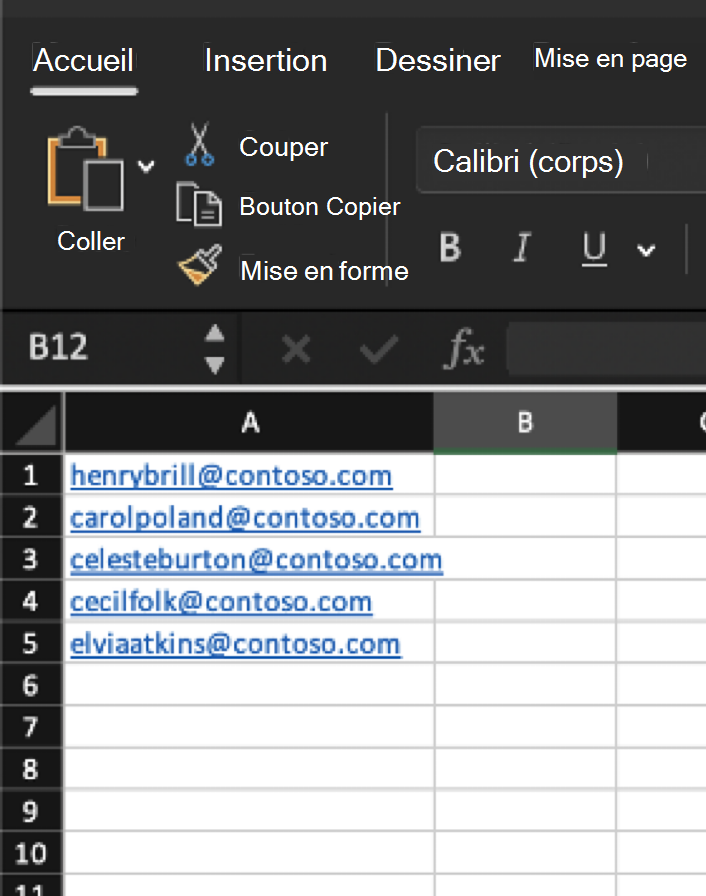Viewport: 706px width, 896px height.
Task: Toggle underline formatting with U
Action: [594, 249]
